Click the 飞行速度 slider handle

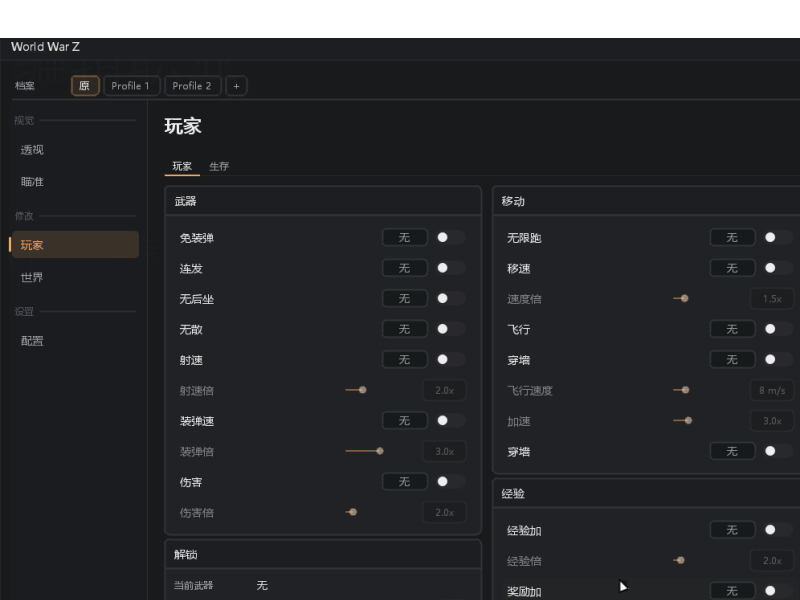(686, 390)
